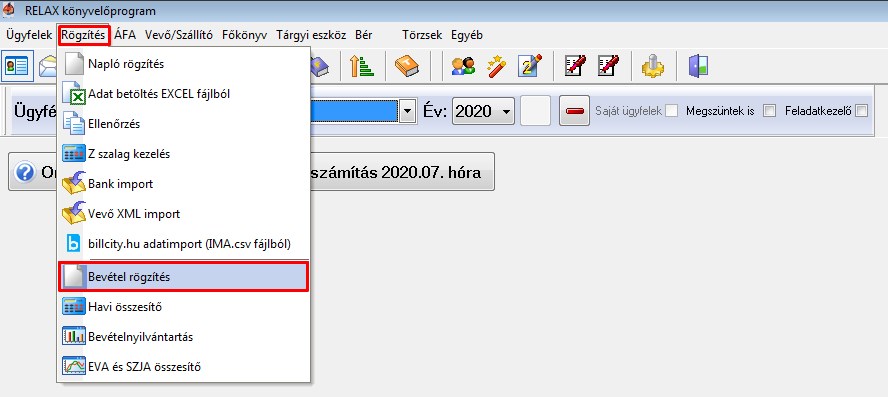
Task: Click the blue b icon of billcity.hu import
Action: (74, 244)
